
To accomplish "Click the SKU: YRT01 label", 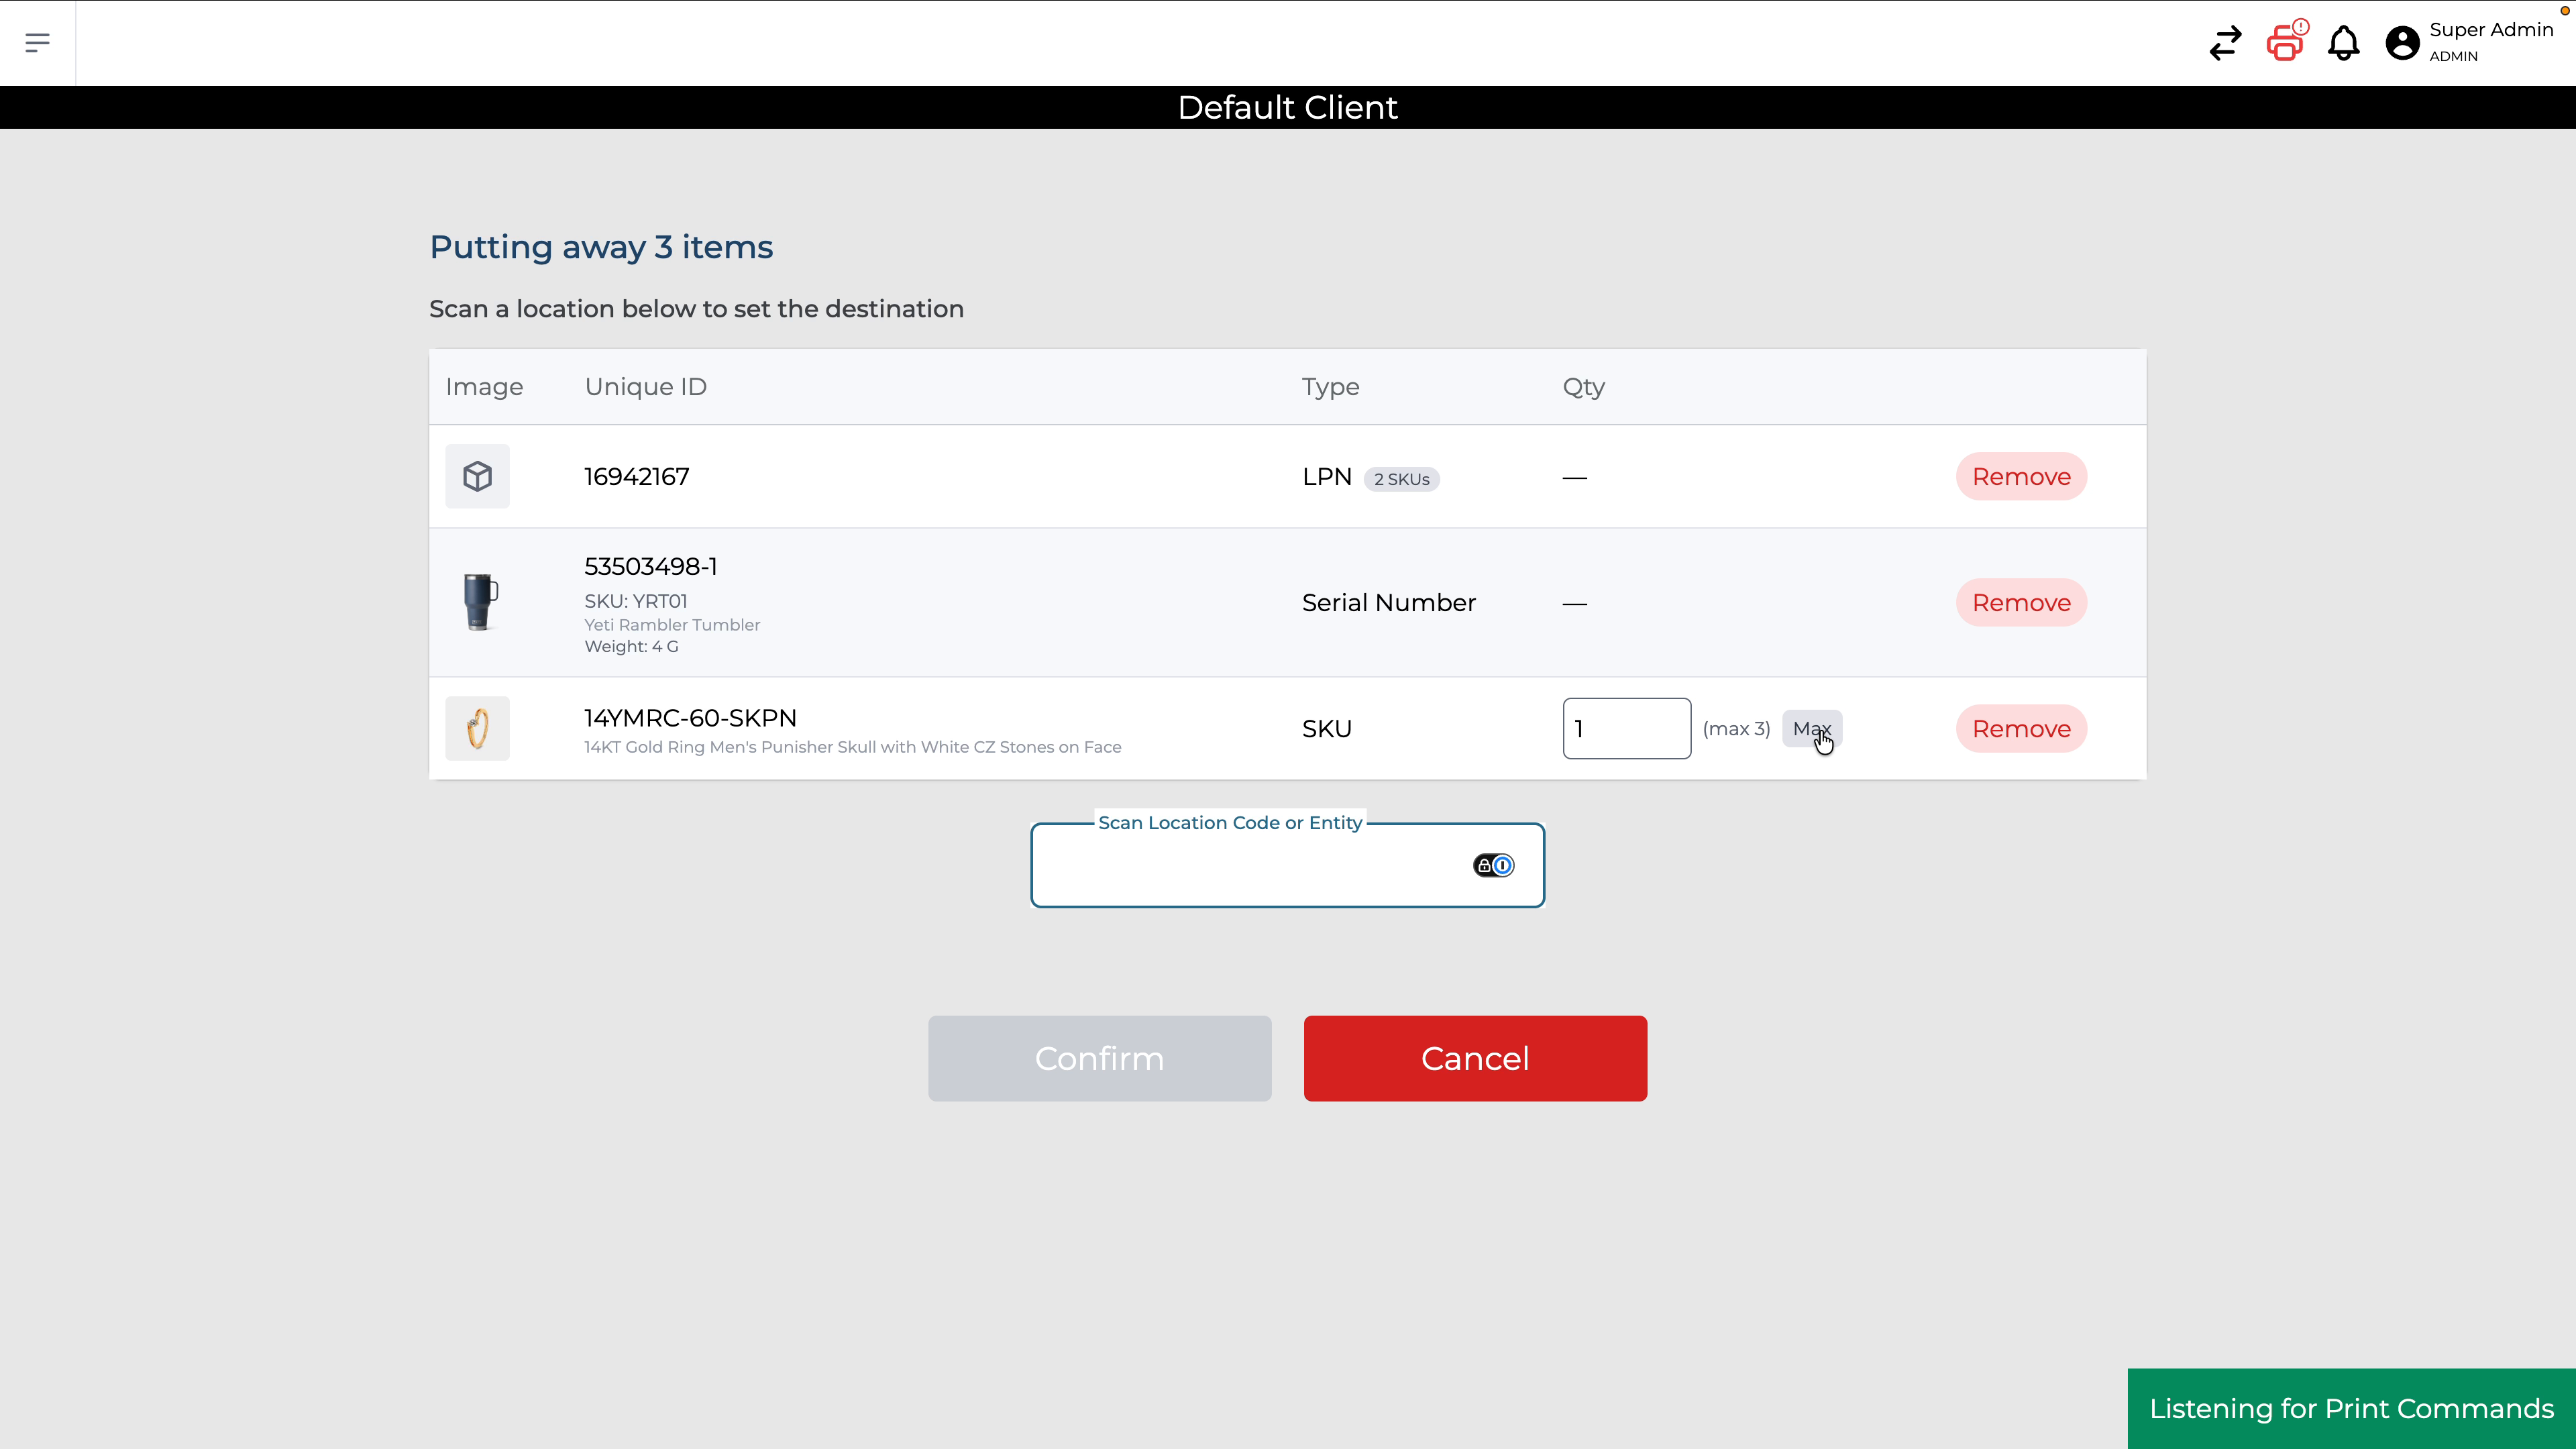I will pos(635,601).
